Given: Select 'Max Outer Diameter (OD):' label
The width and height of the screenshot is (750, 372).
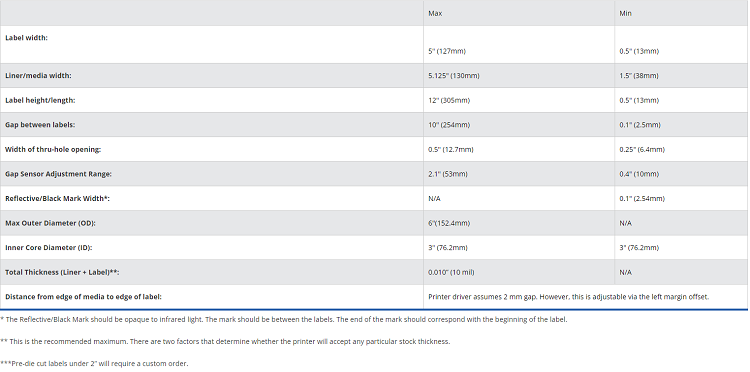Looking at the screenshot, I should (50, 223).
